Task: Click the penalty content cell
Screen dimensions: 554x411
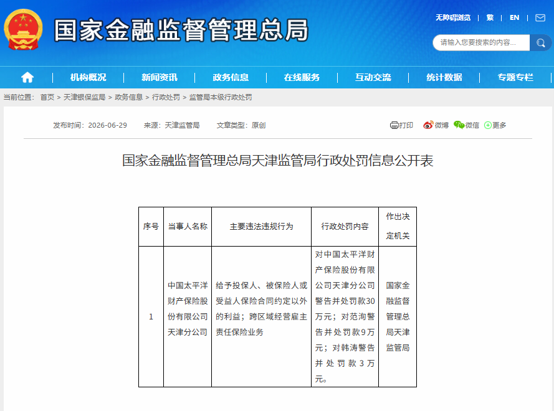Action: (345, 317)
